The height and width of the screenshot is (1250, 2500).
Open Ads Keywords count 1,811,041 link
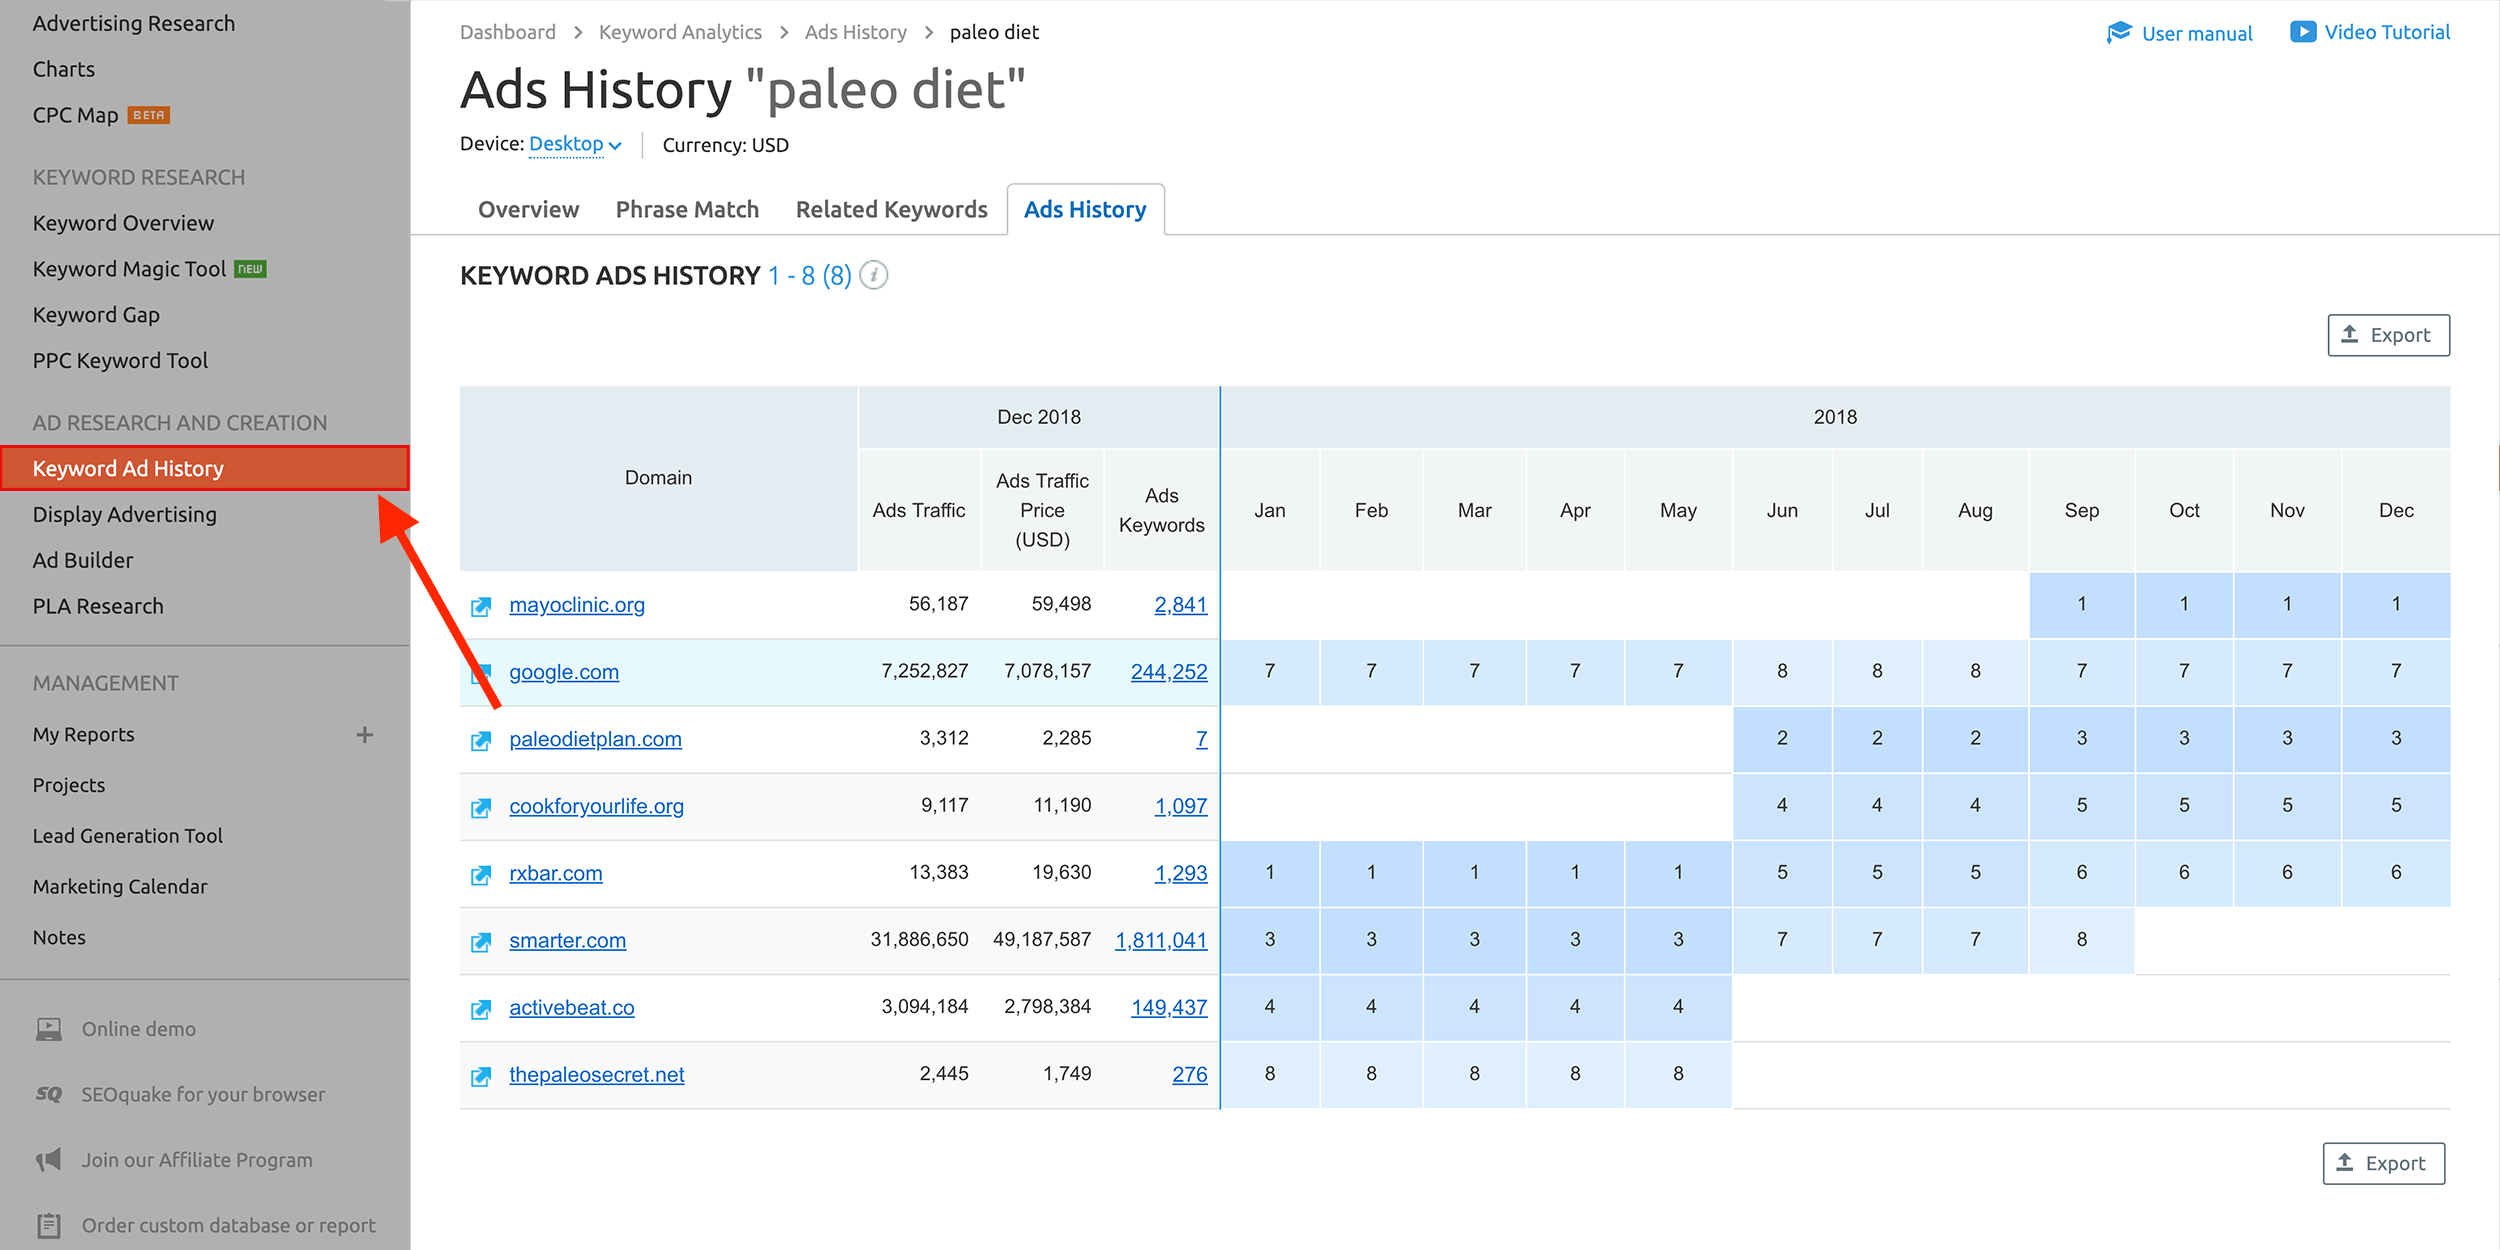click(x=1160, y=940)
